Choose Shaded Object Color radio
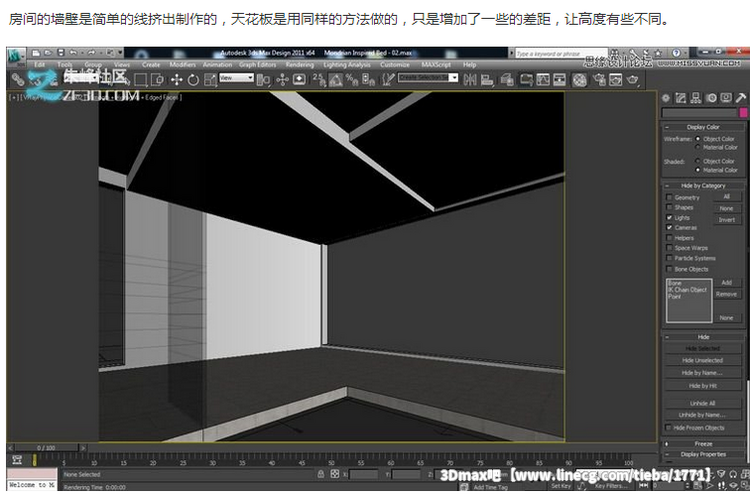This screenshot has height=494, width=750. tap(697, 161)
